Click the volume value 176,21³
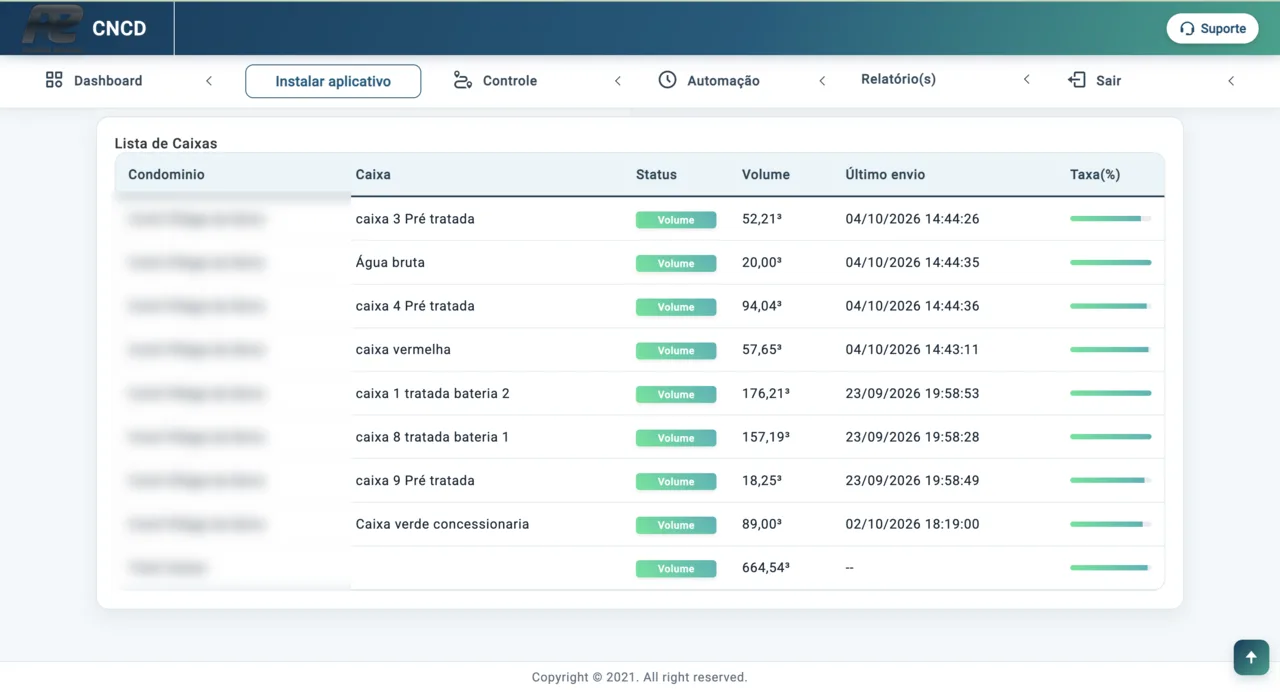1280x693 pixels. pyautogui.click(x=766, y=393)
